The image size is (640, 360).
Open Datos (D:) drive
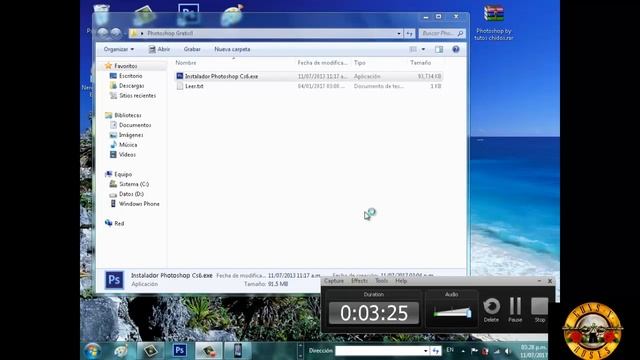point(131,194)
